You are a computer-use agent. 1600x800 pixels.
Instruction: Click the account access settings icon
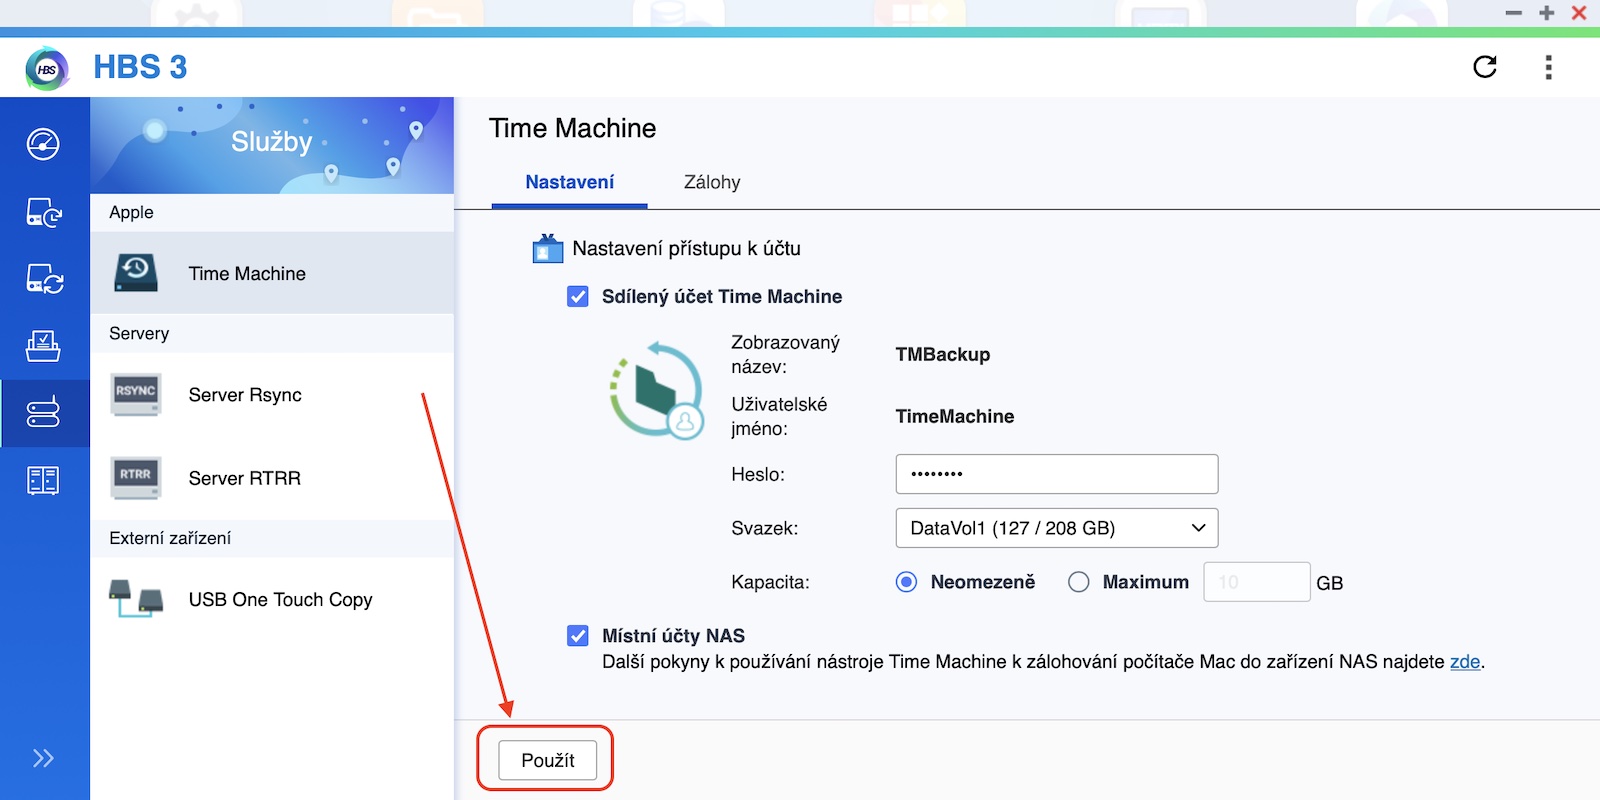pyautogui.click(x=548, y=248)
